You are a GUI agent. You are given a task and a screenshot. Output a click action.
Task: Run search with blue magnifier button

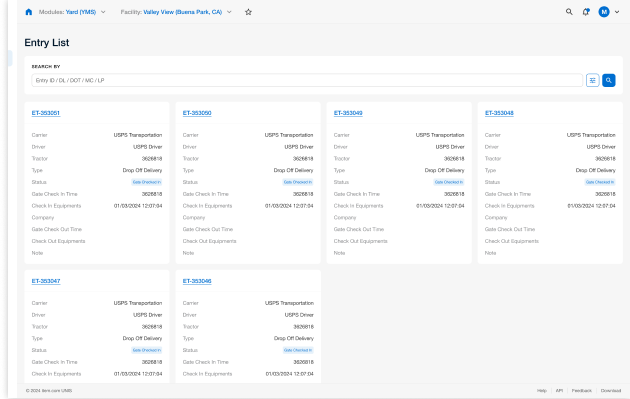click(x=609, y=80)
